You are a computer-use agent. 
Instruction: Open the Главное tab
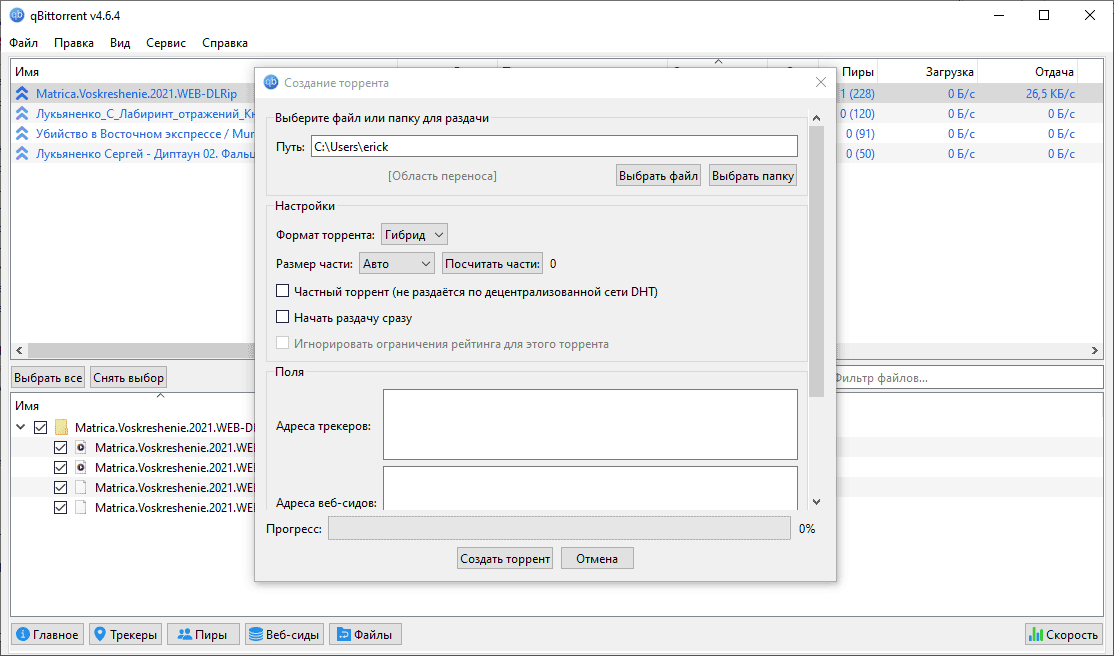48,634
